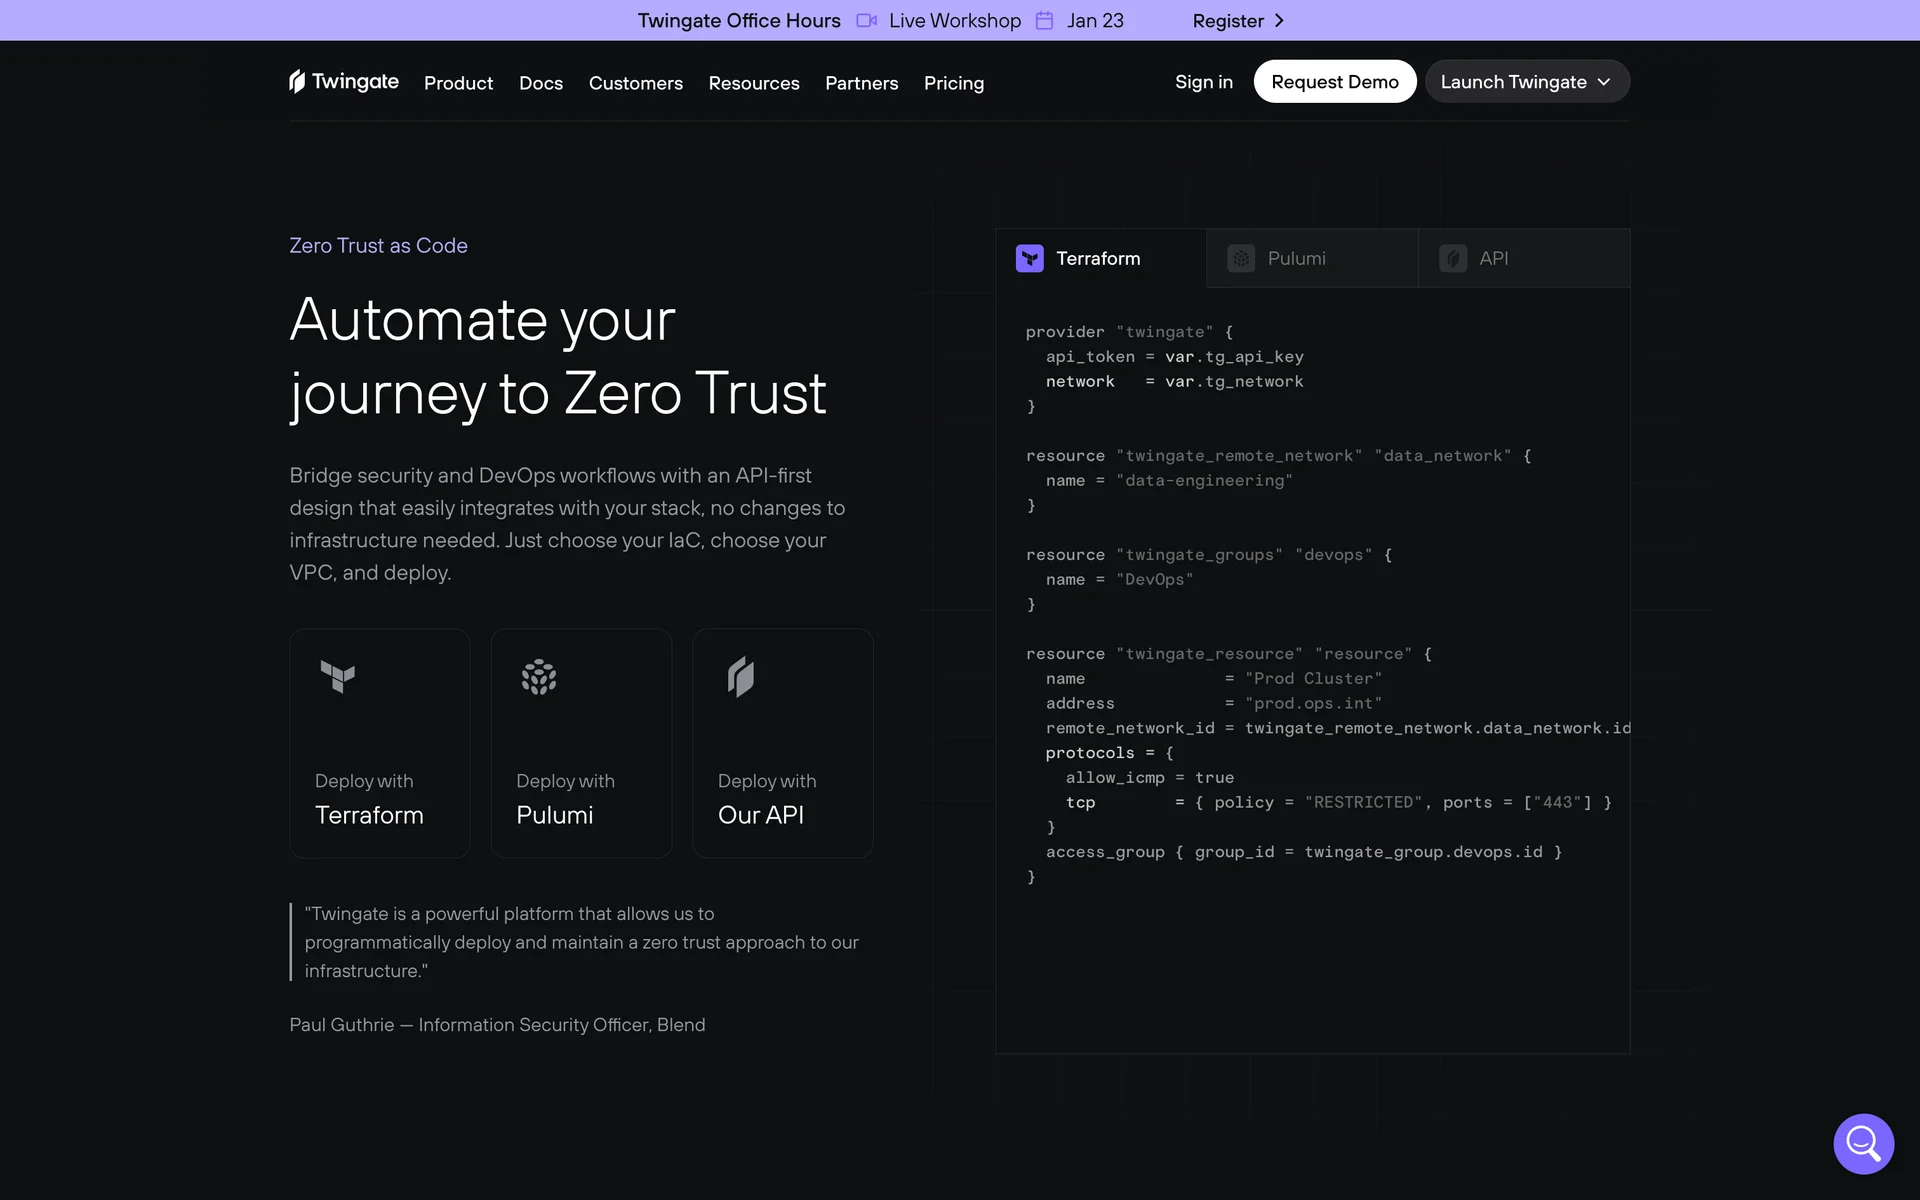The width and height of the screenshot is (1920, 1200).
Task: Click the calendar icon in the banner
Action: tap(1044, 21)
